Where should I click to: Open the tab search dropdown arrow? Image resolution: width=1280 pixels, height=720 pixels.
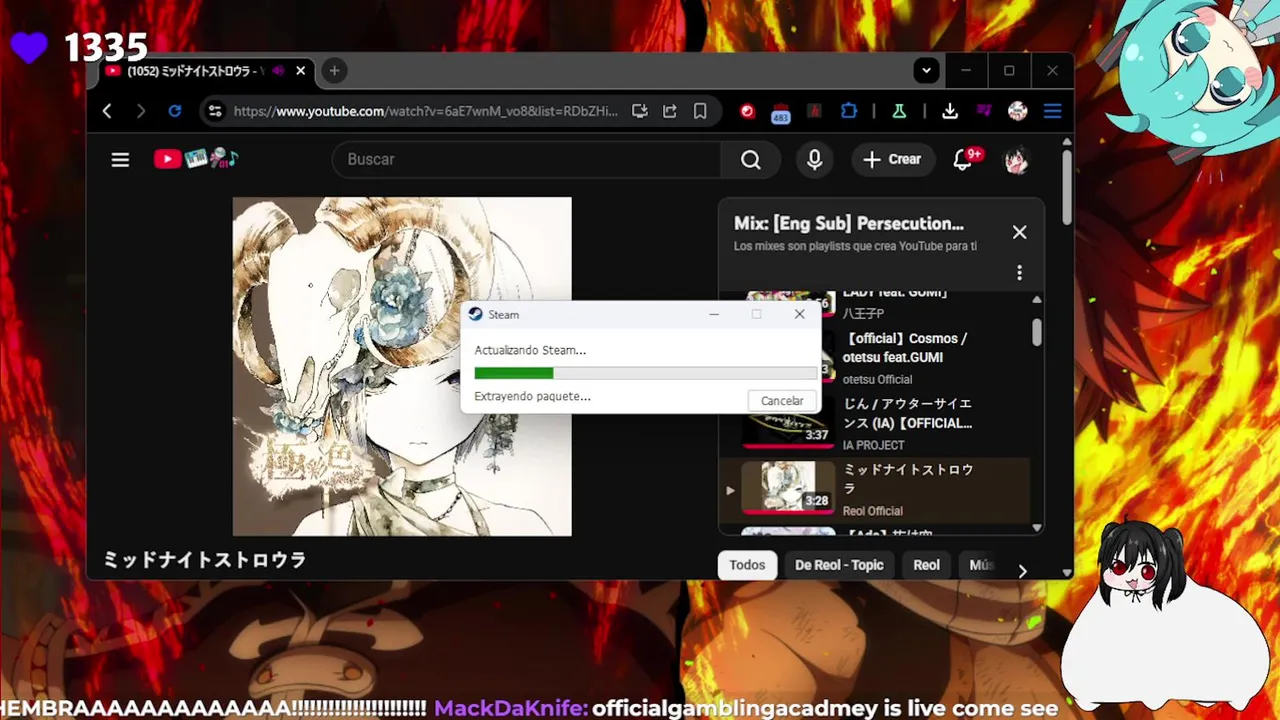(x=926, y=71)
